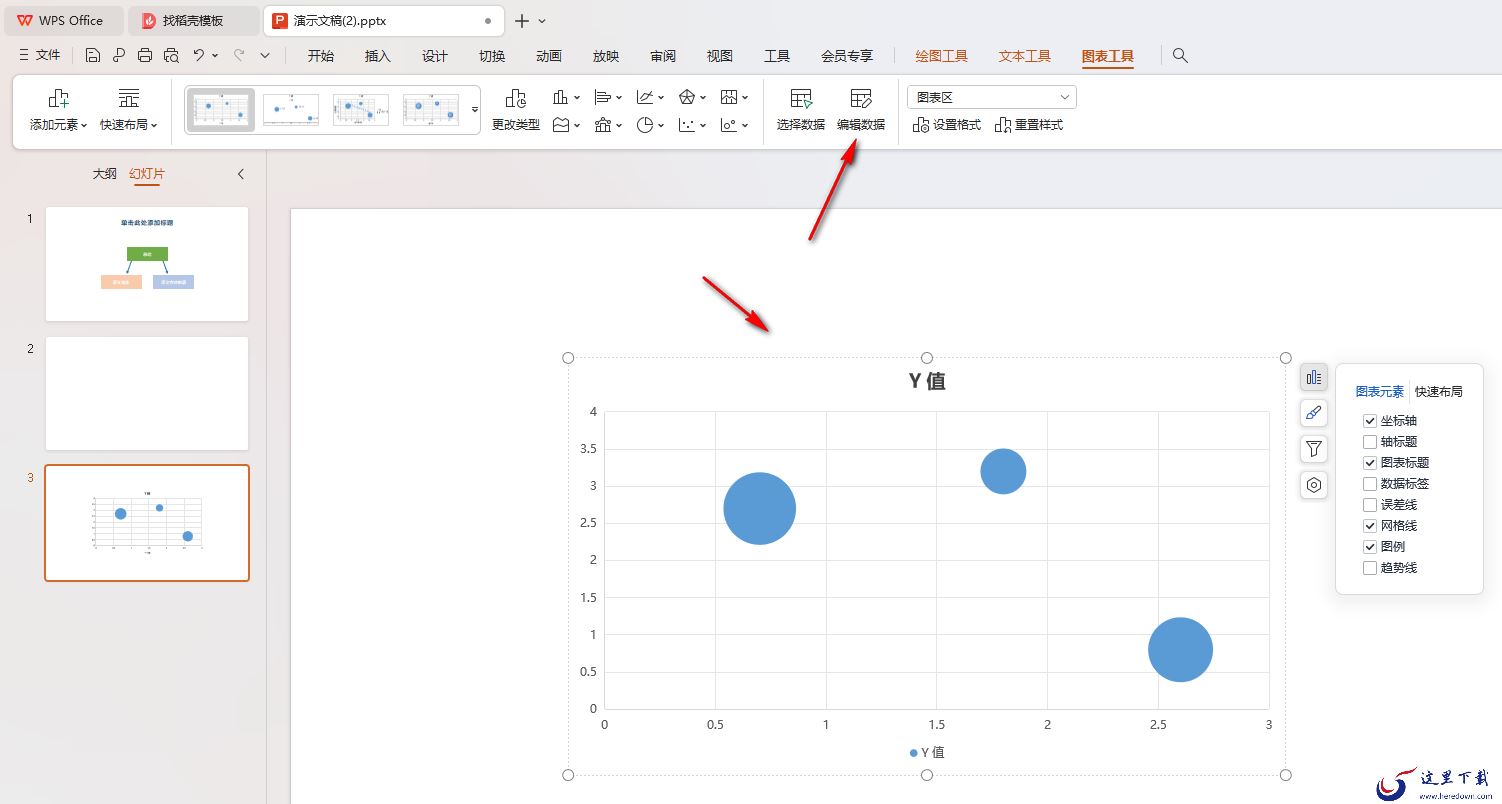Click the Save icon in quick access toolbar

pos(93,56)
